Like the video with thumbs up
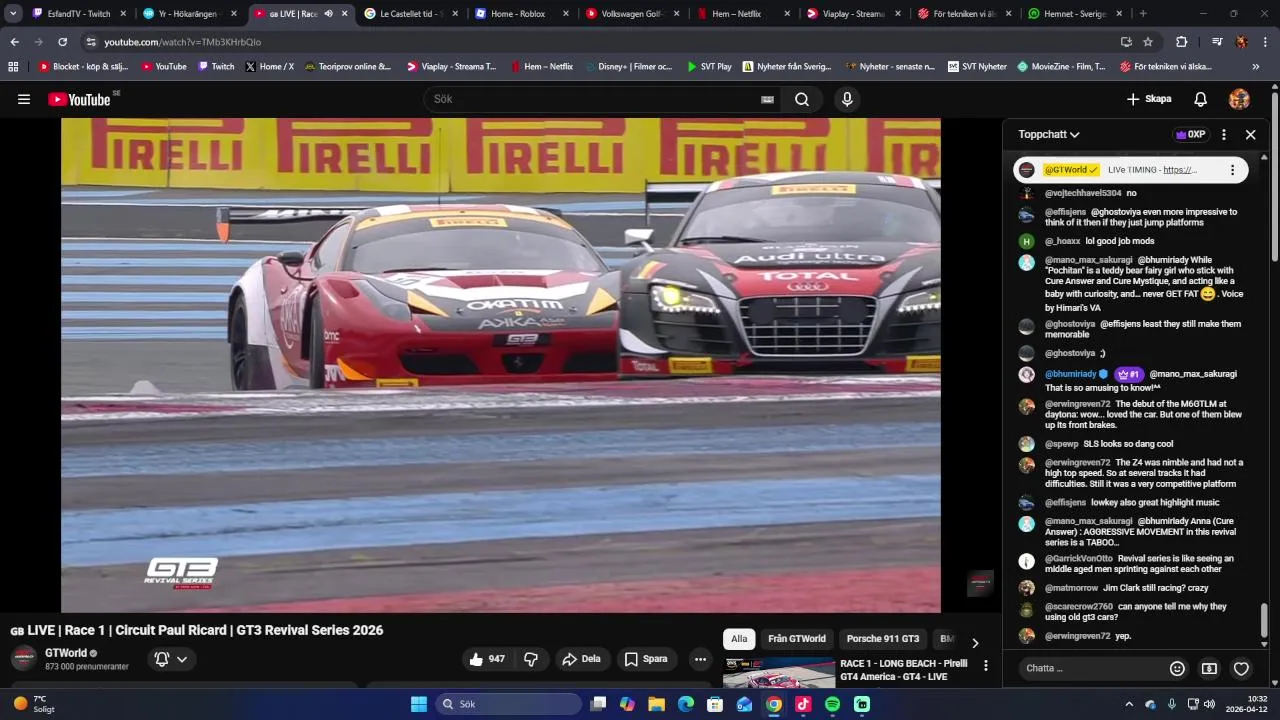This screenshot has height=720, width=1280. [487, 659]
